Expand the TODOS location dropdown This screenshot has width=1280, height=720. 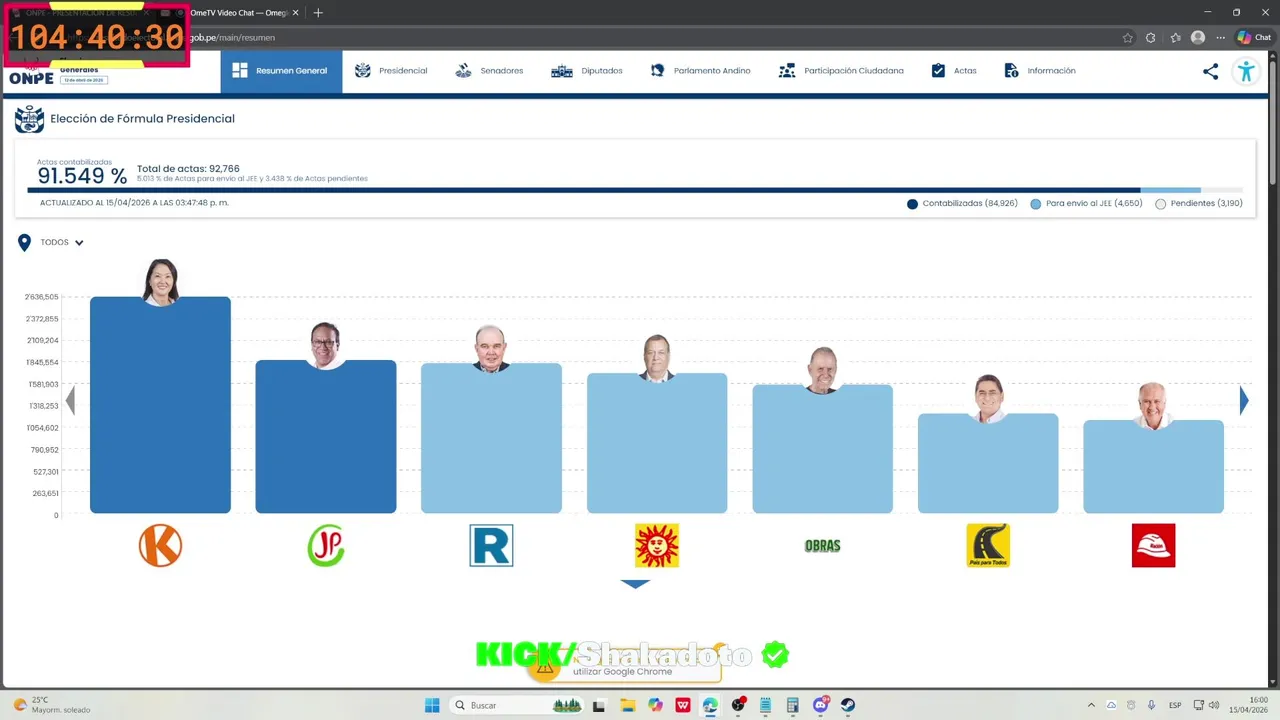click(x=62, y=243)
